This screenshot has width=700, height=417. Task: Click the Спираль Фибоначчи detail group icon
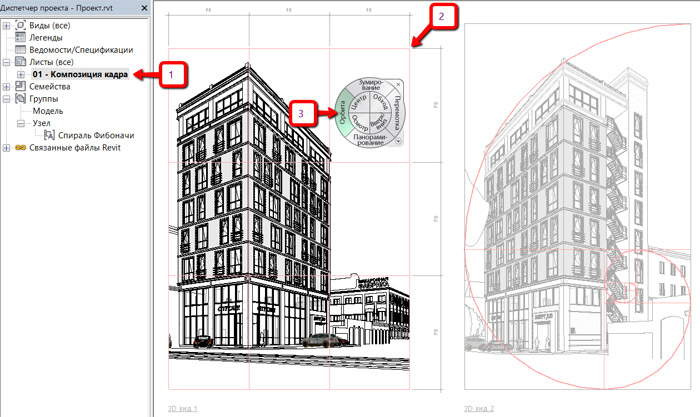(x=50, y=135)
